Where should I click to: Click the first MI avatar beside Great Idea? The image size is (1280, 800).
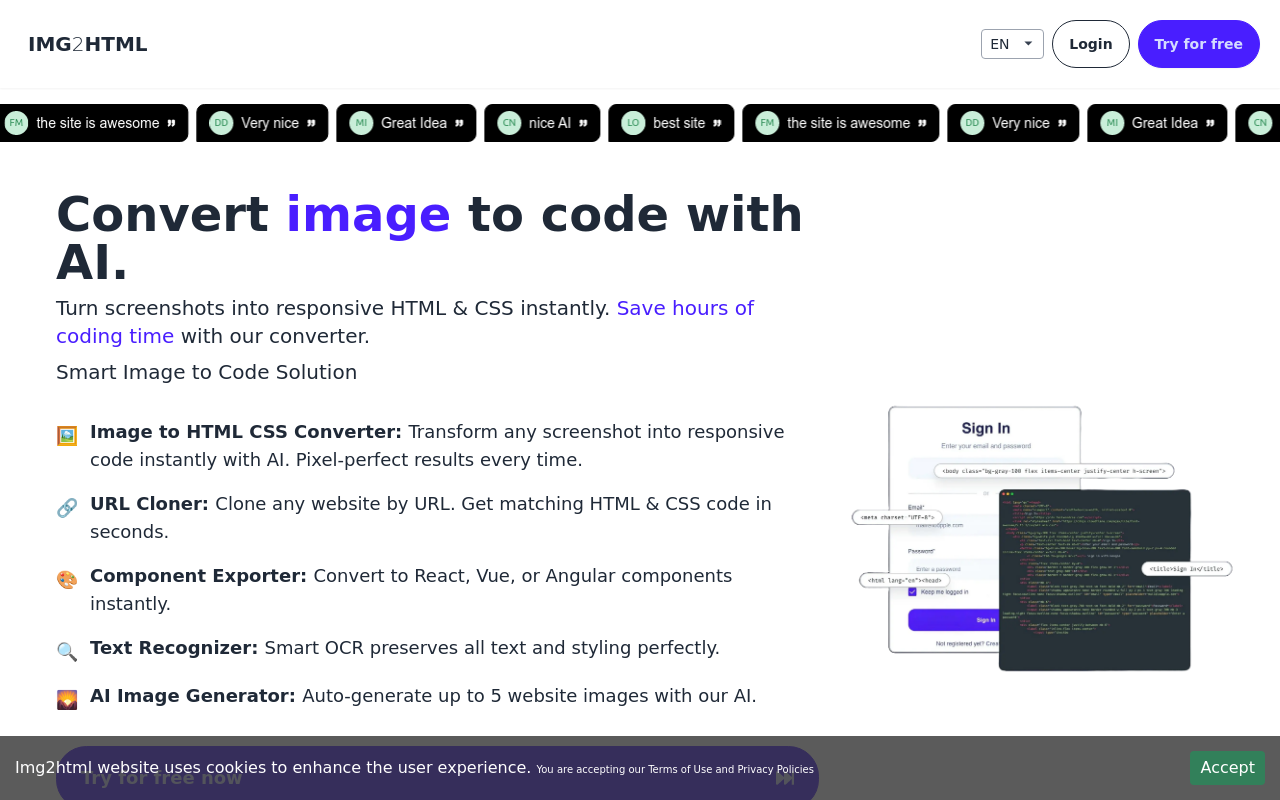[361, 123]
